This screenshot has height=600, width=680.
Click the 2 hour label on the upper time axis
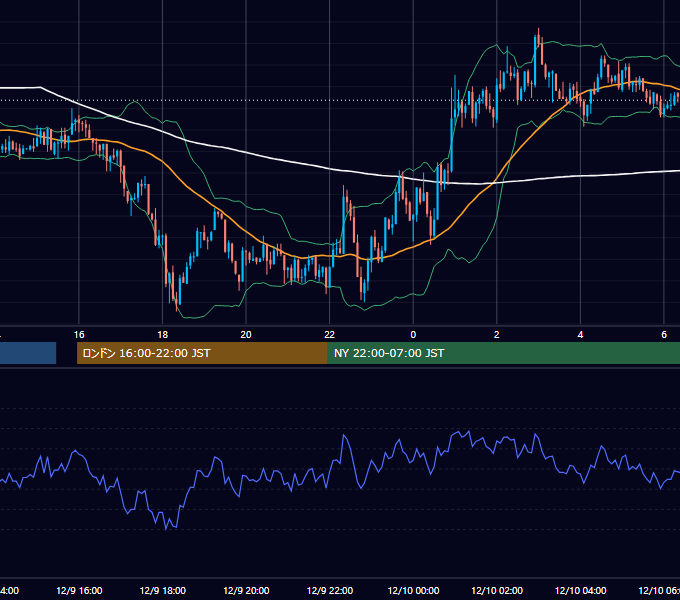coord(497,335)
